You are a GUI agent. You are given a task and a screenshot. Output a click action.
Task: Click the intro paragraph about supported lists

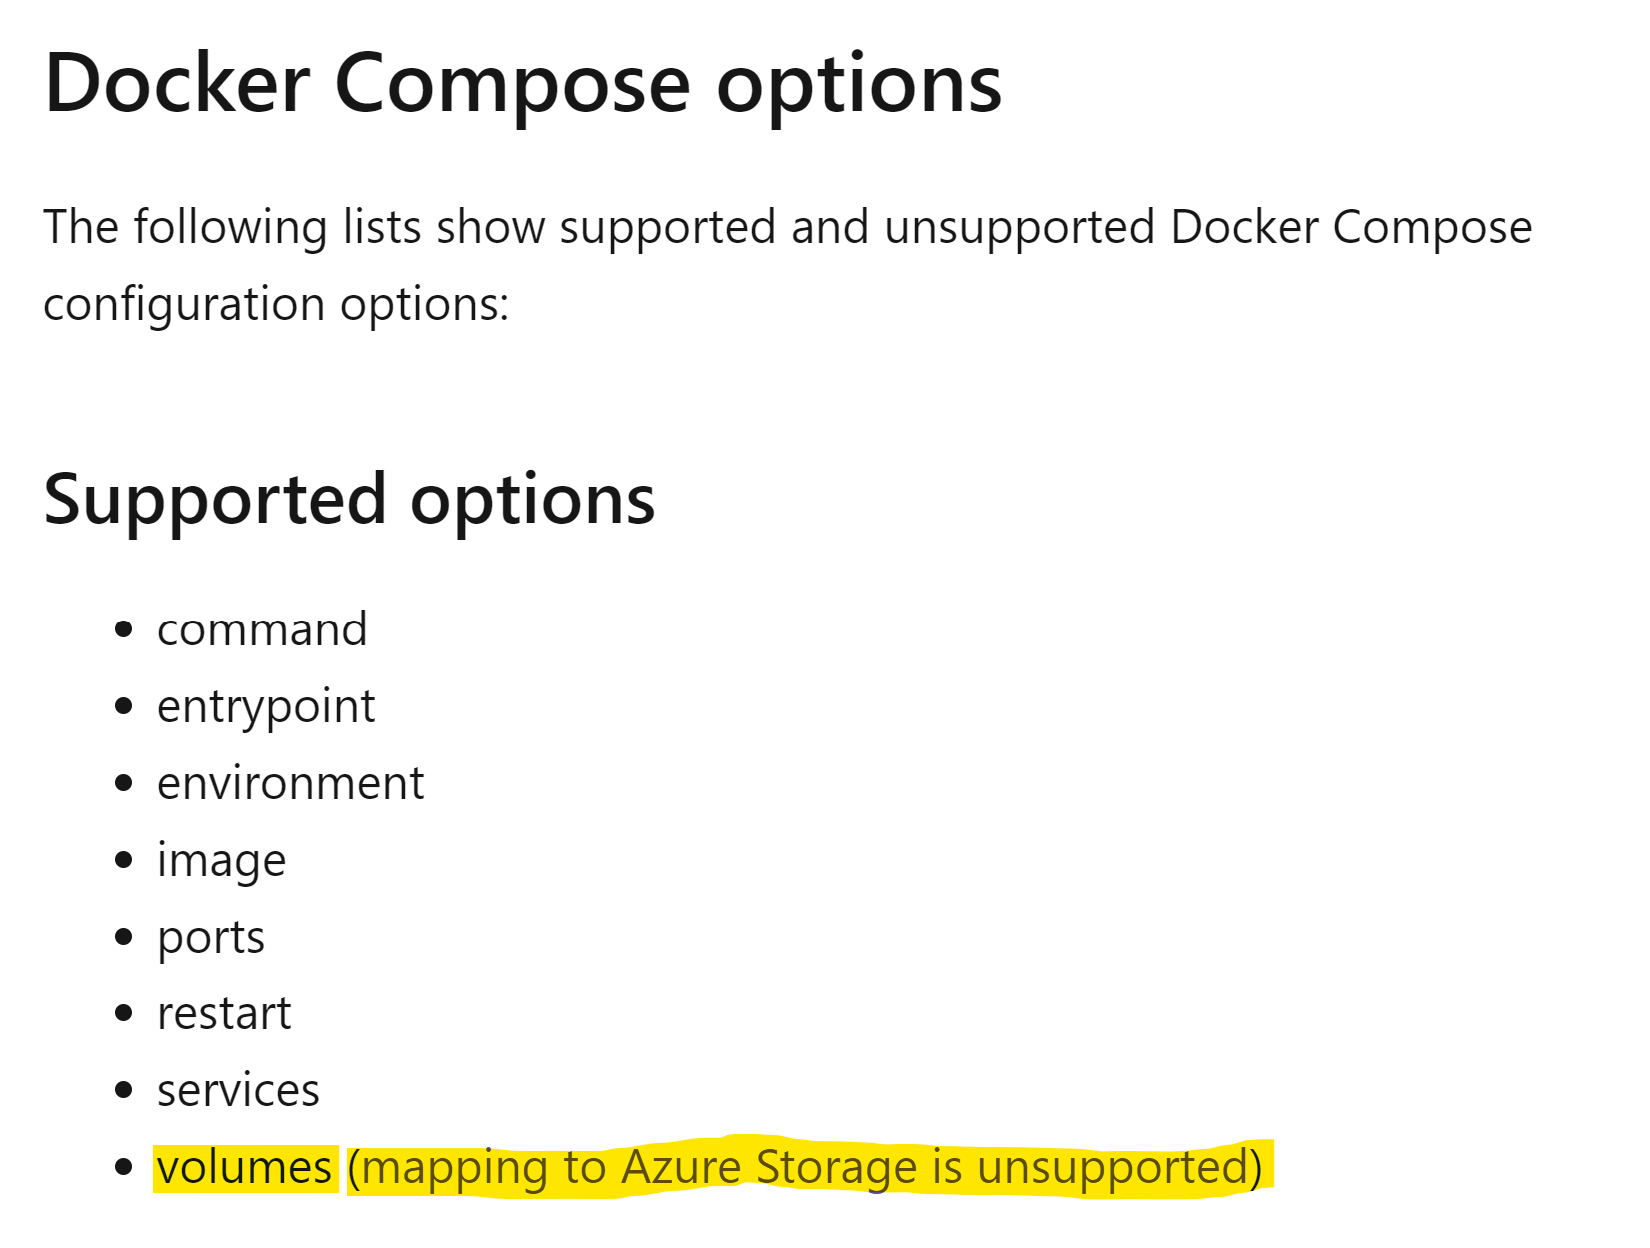(x=788, y=265)
